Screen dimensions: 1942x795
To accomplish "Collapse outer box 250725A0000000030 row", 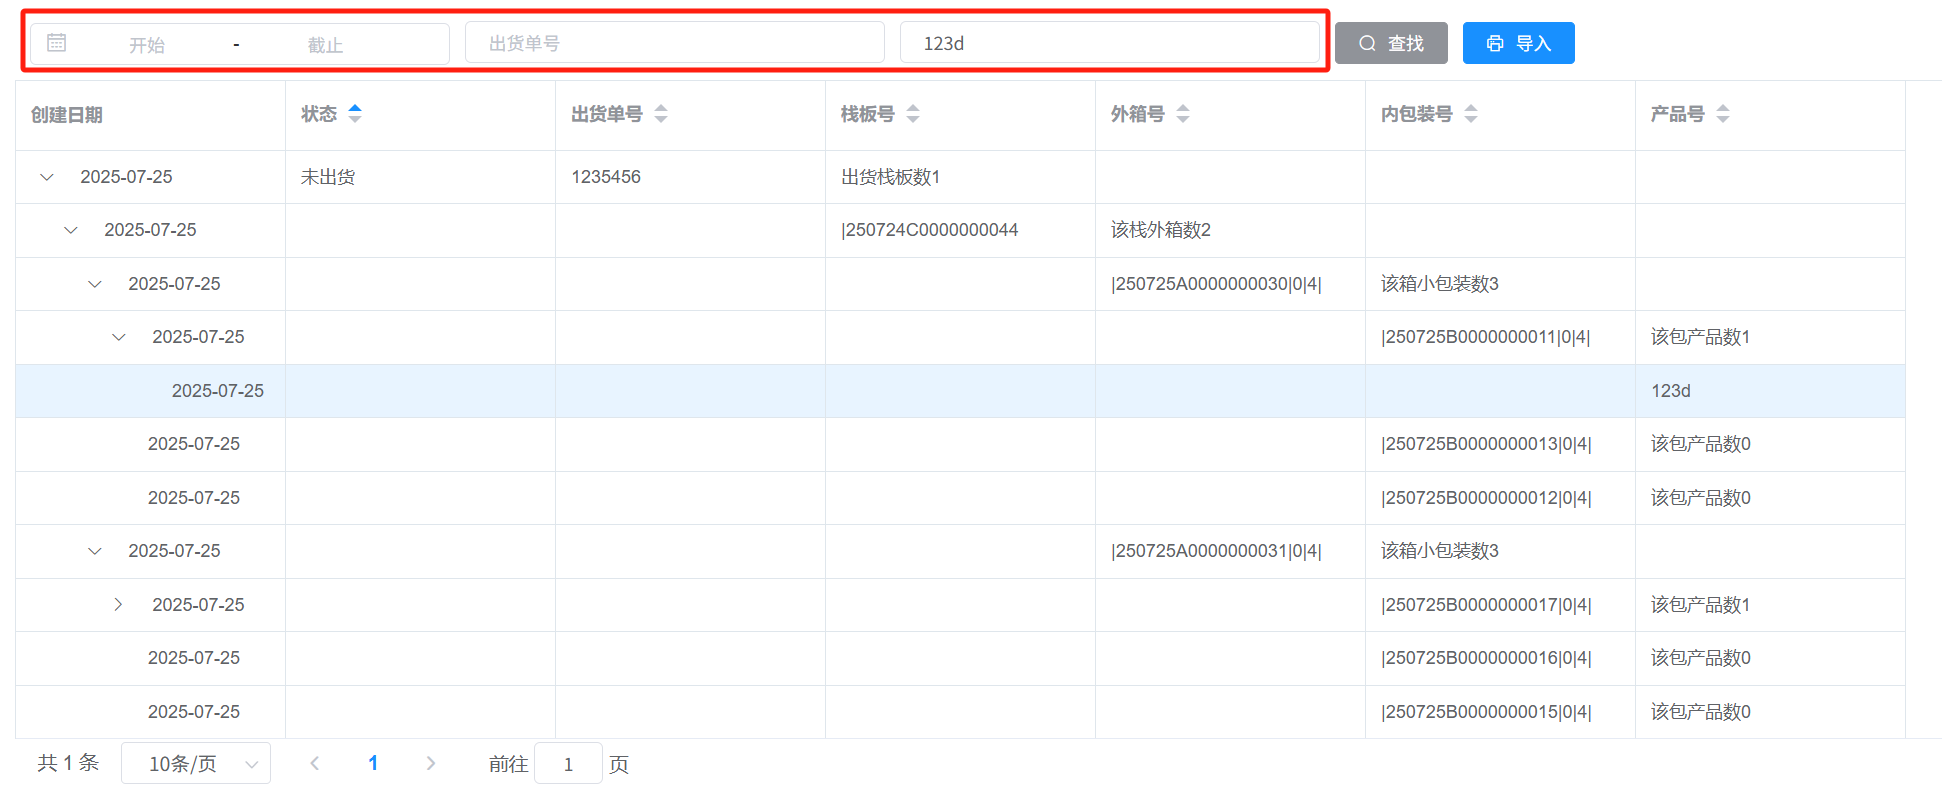I will [x=95, y=284].
